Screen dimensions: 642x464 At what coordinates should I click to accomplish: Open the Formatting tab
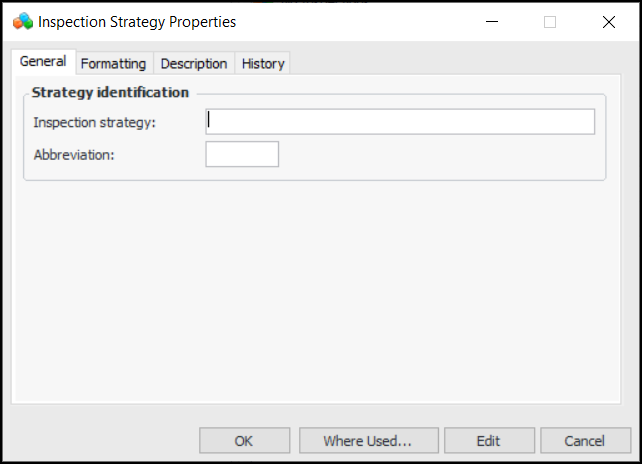(x=113, y=63)
